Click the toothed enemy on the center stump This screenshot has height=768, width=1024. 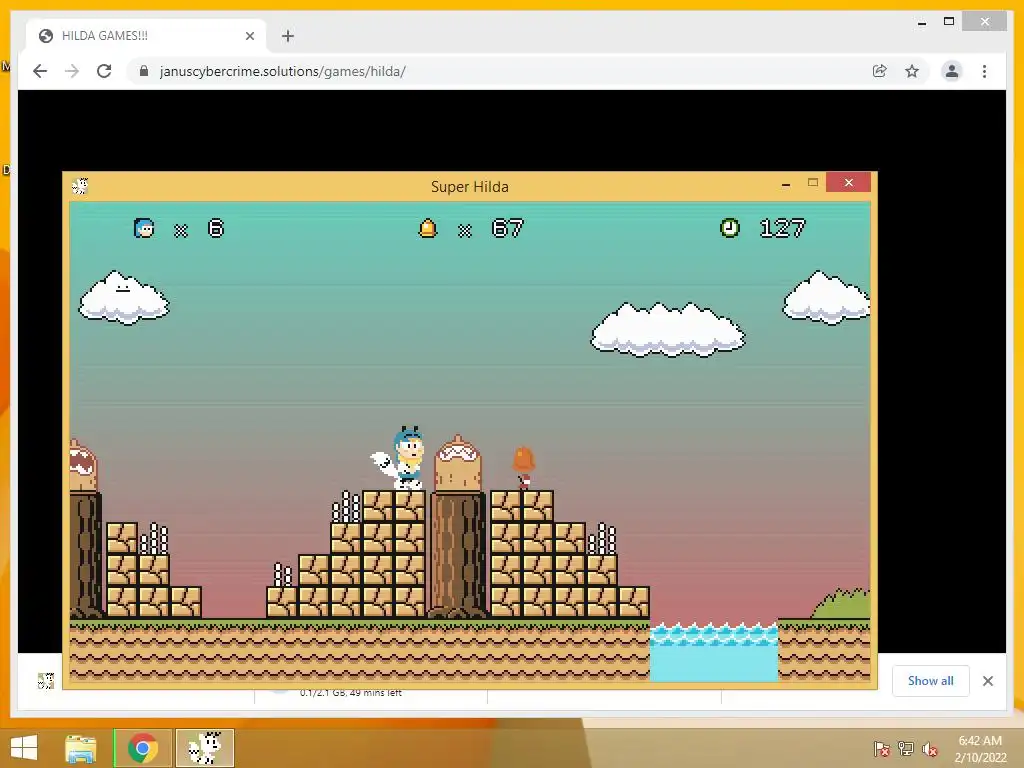coord(458,464)
